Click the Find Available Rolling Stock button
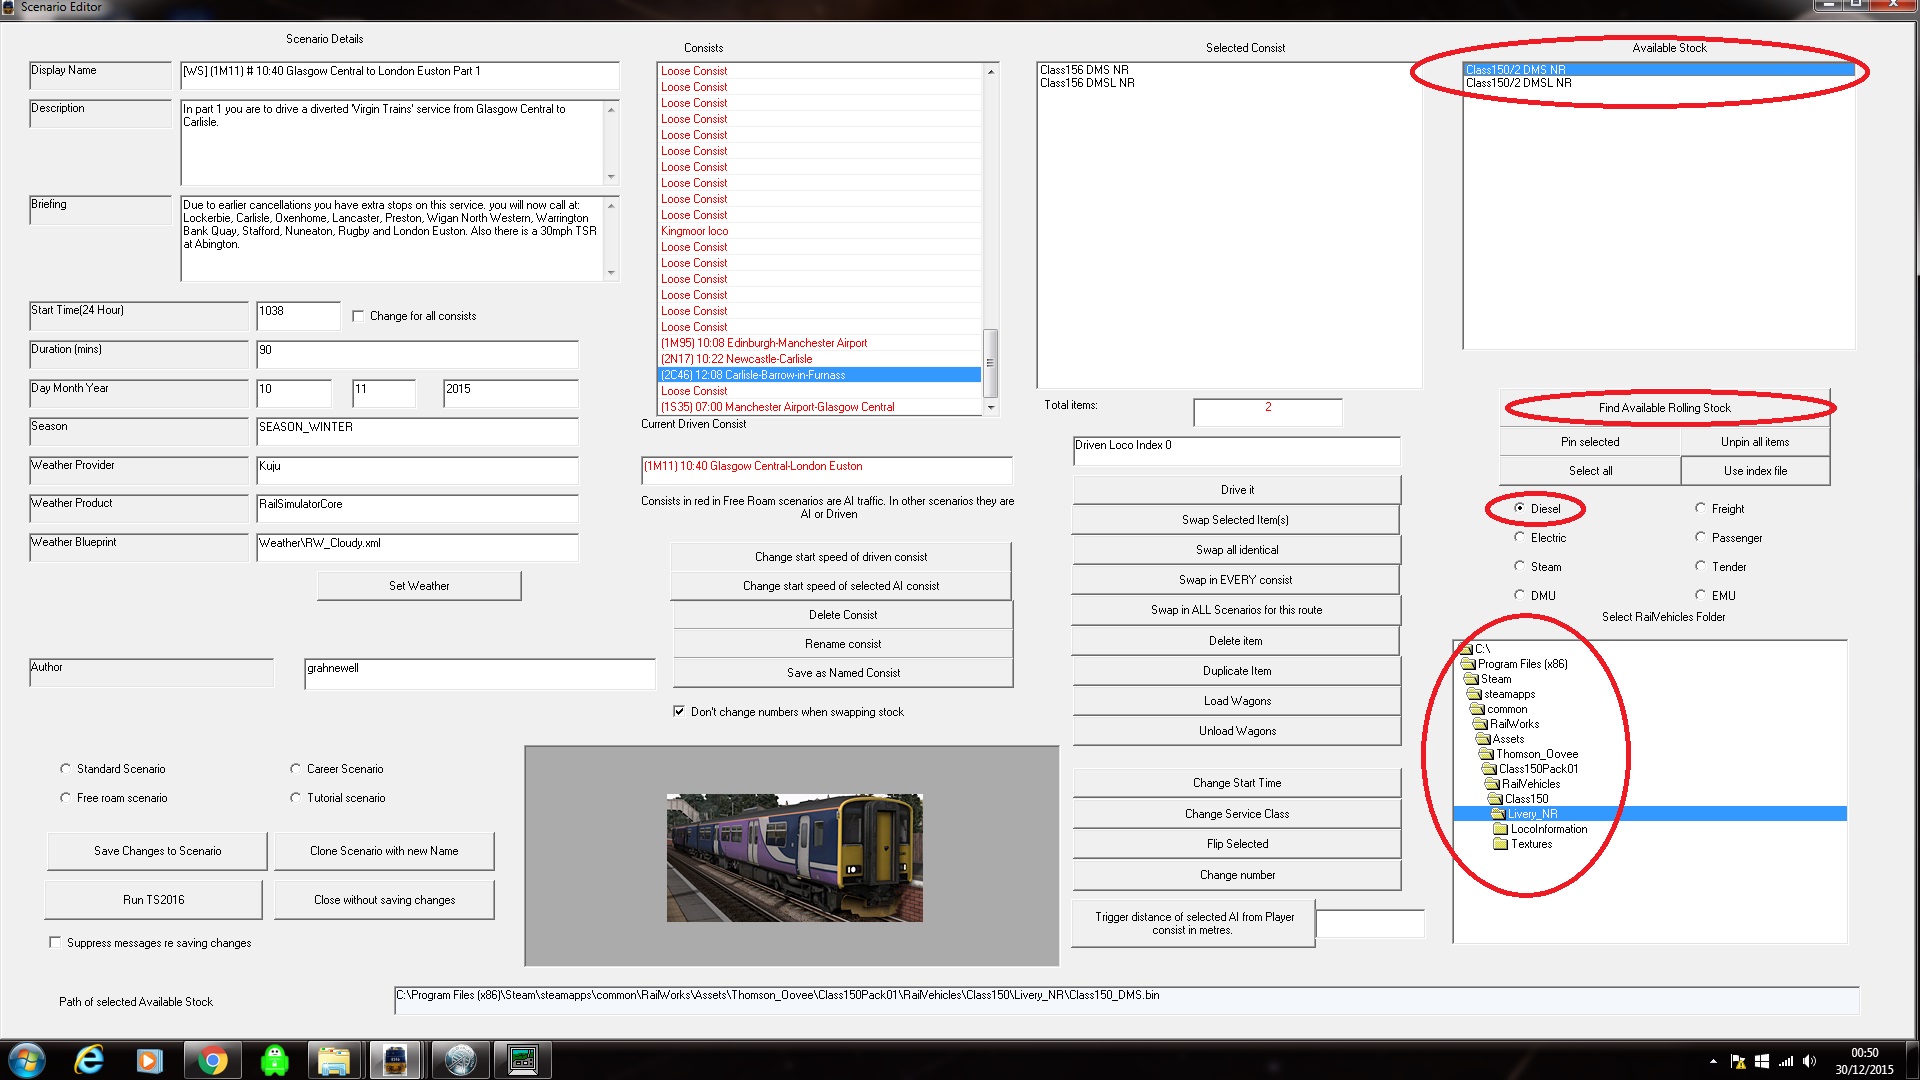Screen dimensions: 1920x1080 click(x=1664, y=408)
